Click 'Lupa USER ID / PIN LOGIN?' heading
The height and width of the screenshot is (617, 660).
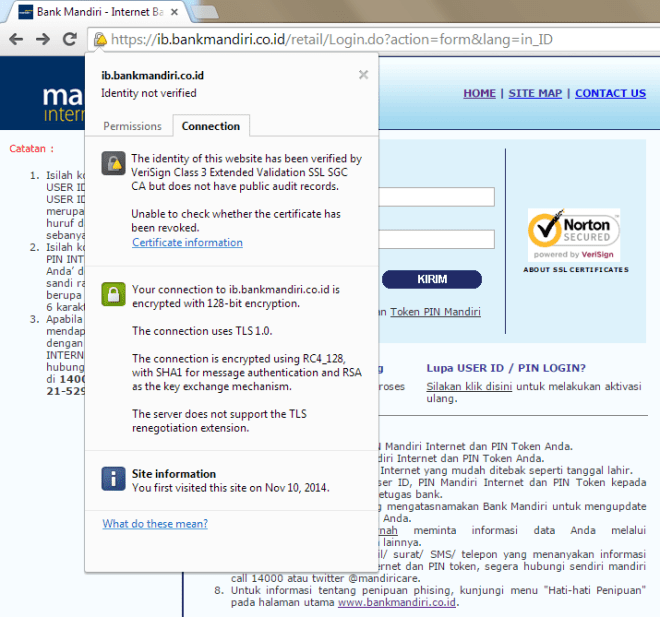click(506, 368)
